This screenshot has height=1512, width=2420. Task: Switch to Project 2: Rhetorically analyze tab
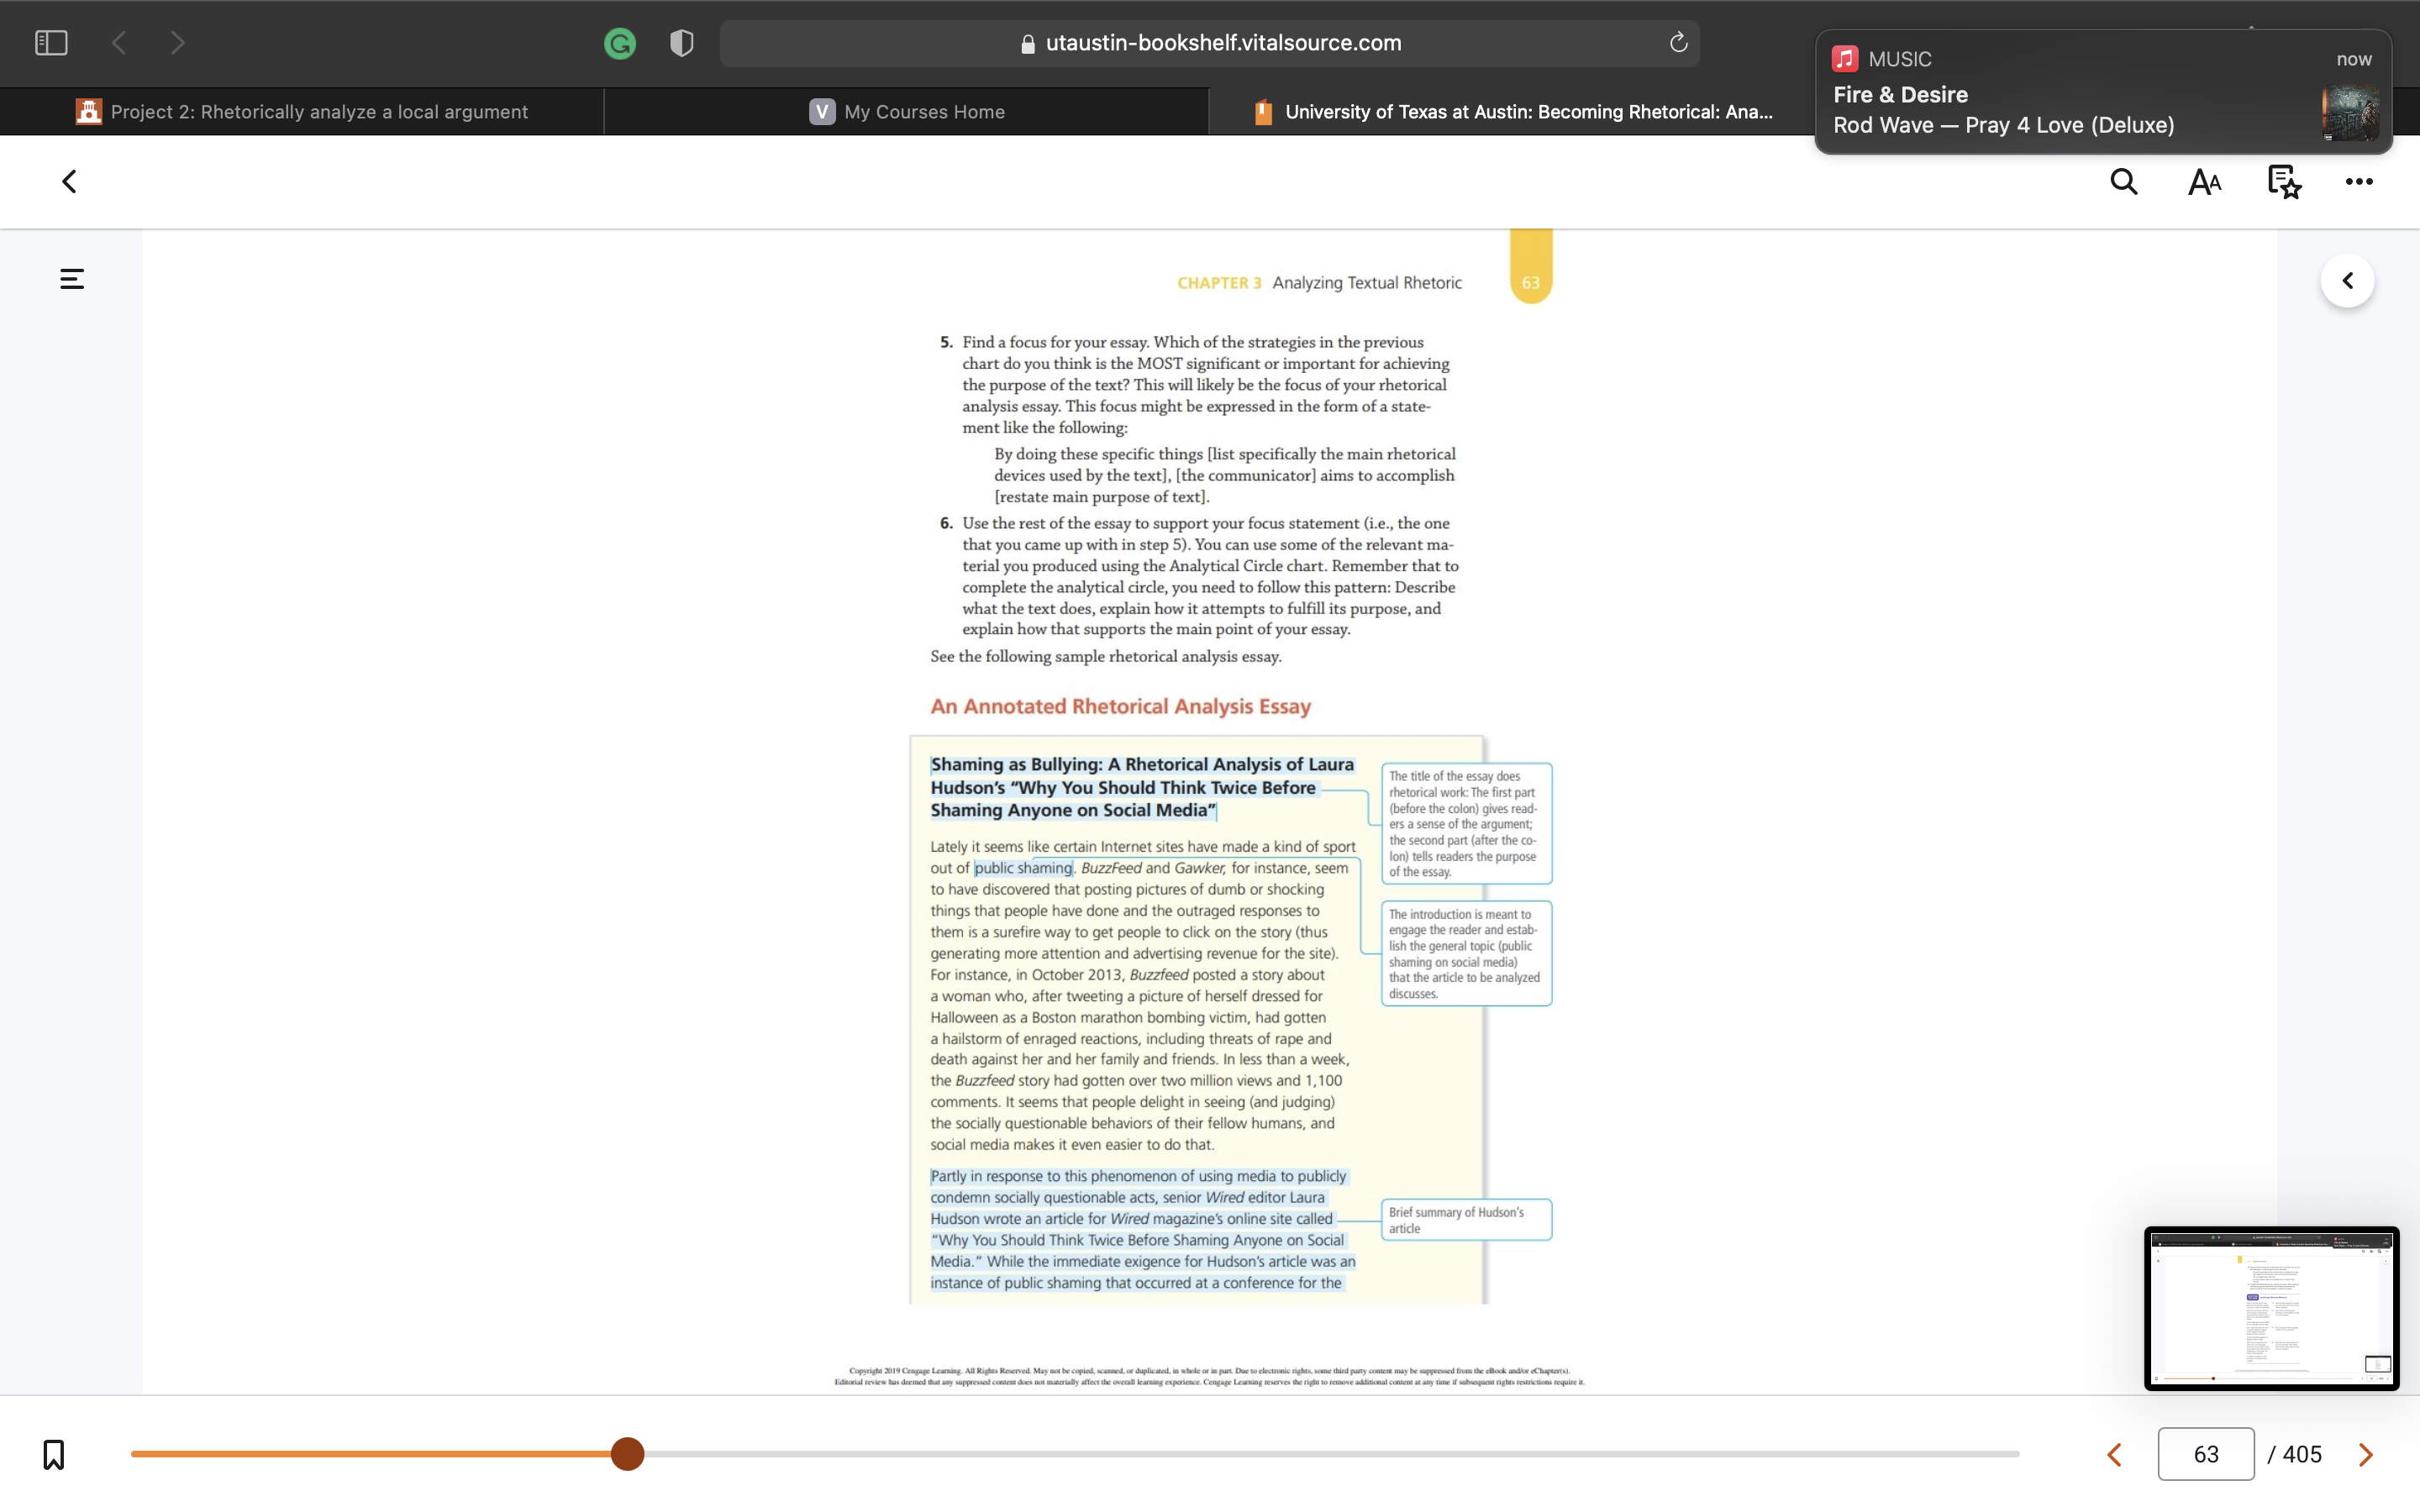coord(302,112)
